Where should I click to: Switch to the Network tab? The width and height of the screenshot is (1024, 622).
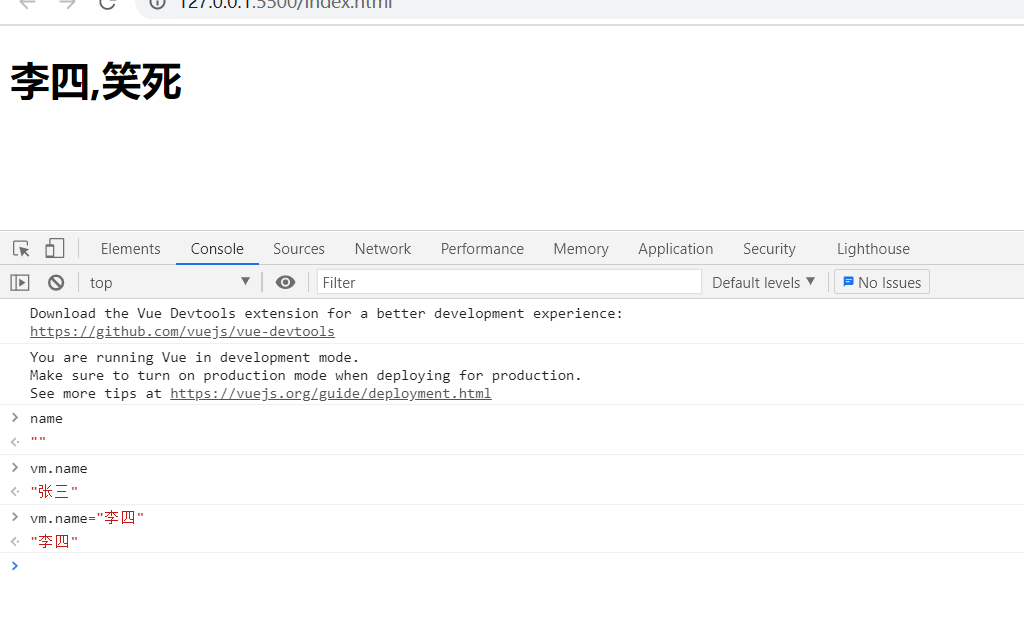[x=382, y=249]
